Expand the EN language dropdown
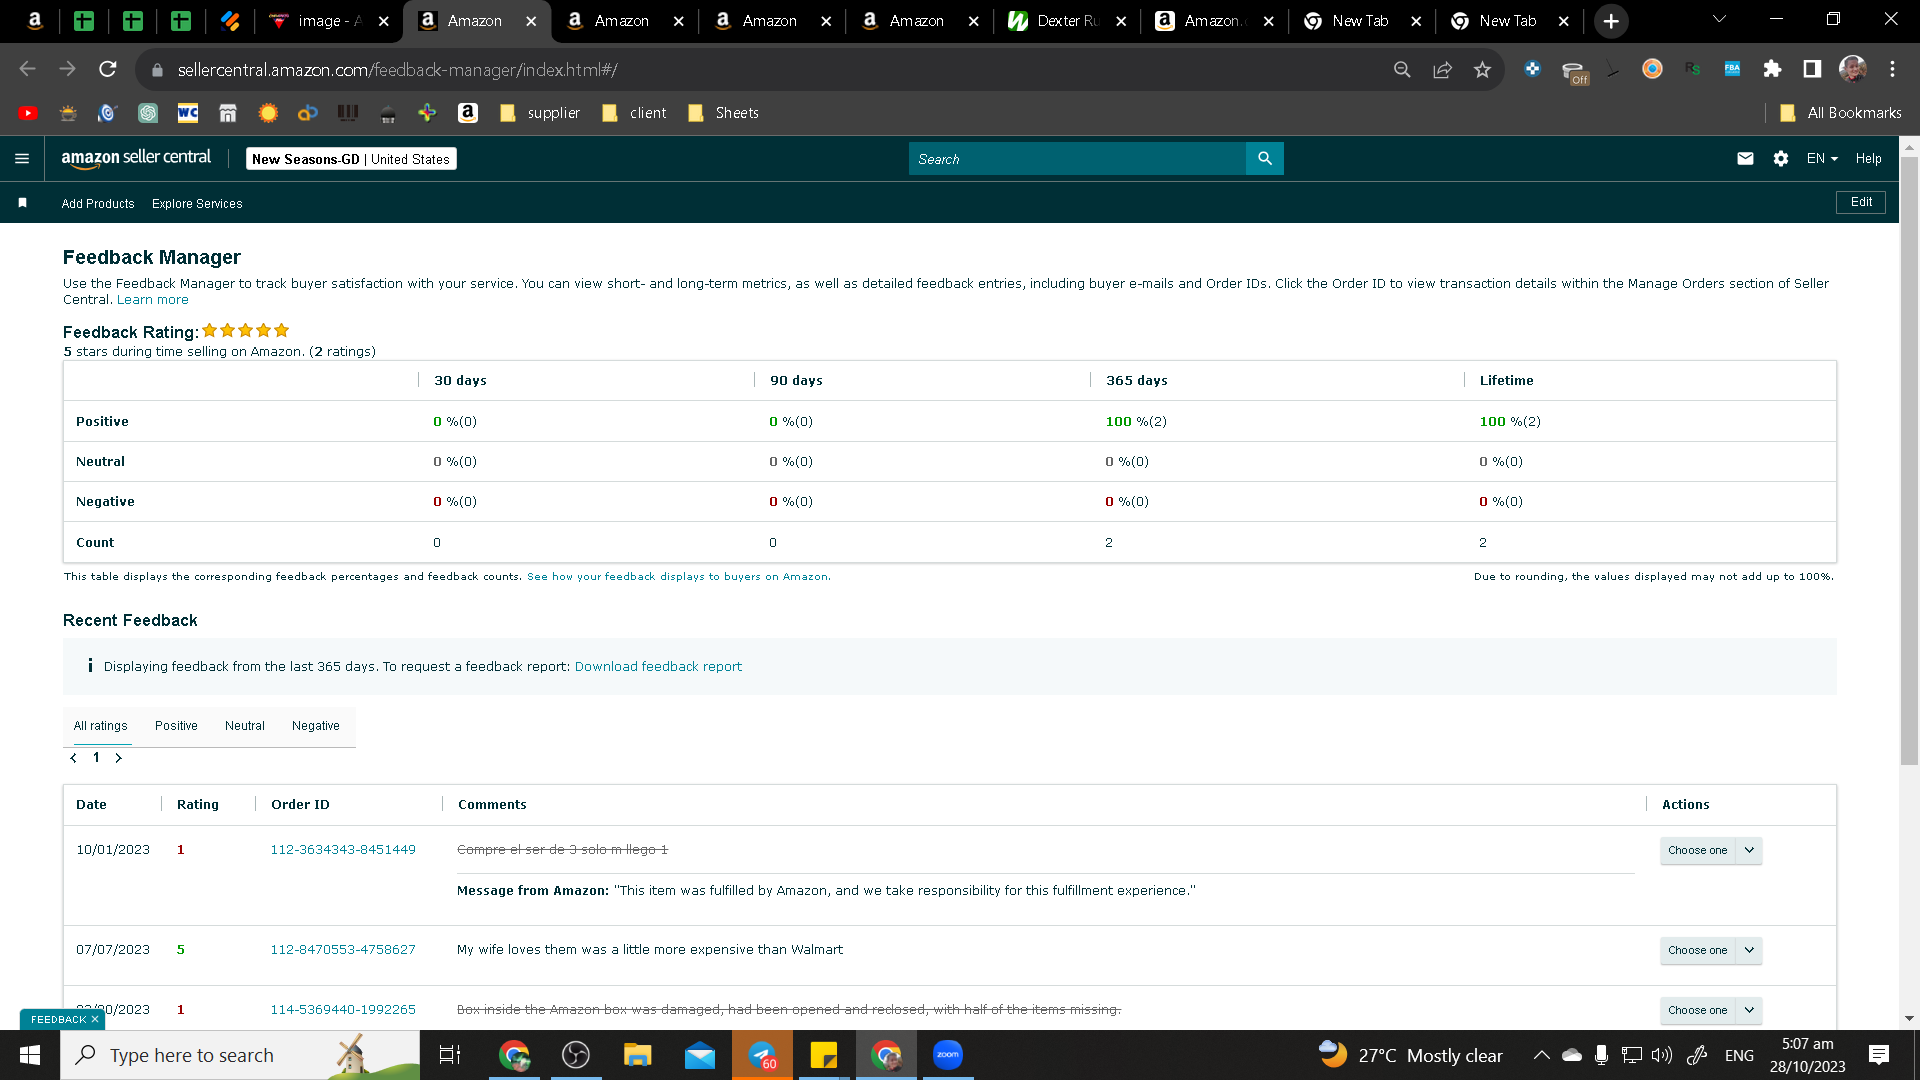This screenshot has width=1920, height=1080. click(1822, 158)
